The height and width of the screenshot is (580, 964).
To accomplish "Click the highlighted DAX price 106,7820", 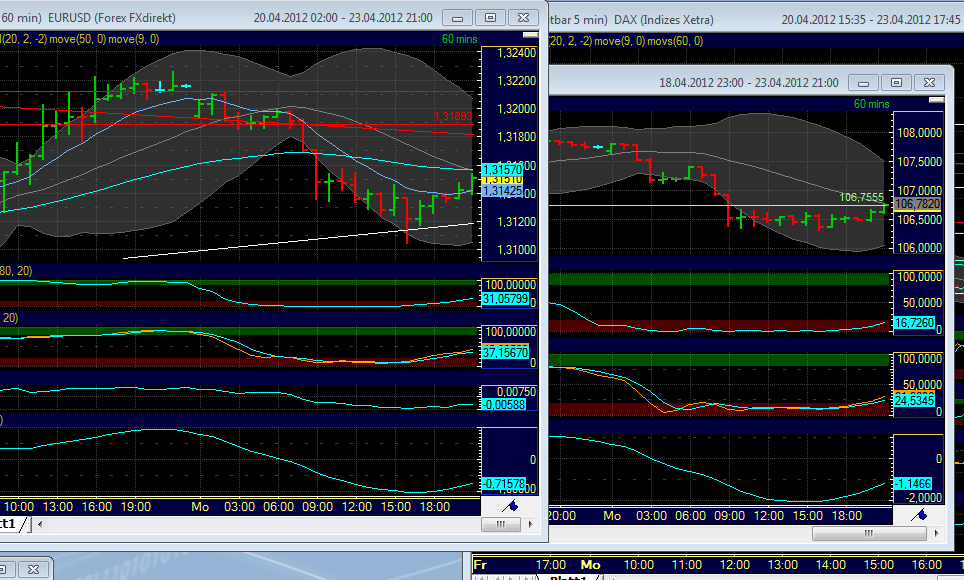I will pyautogui.click(x=920, y=203).
